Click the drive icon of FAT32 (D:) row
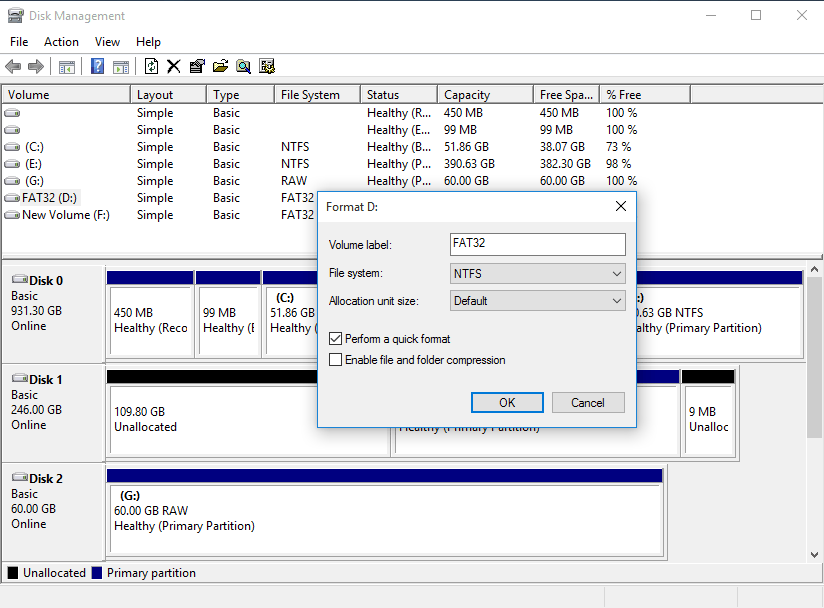Viewport: 824px width, 608px height. [x=12, y=198]
